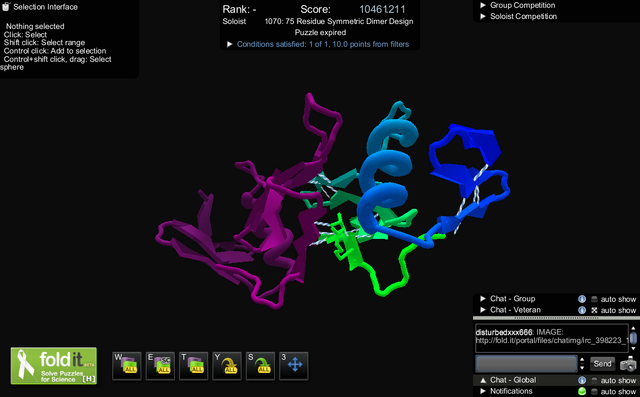Click the camera screenshot icon in chat
Image resolution: width=640 pixels, height=397 pixels.
click(628, 364)
